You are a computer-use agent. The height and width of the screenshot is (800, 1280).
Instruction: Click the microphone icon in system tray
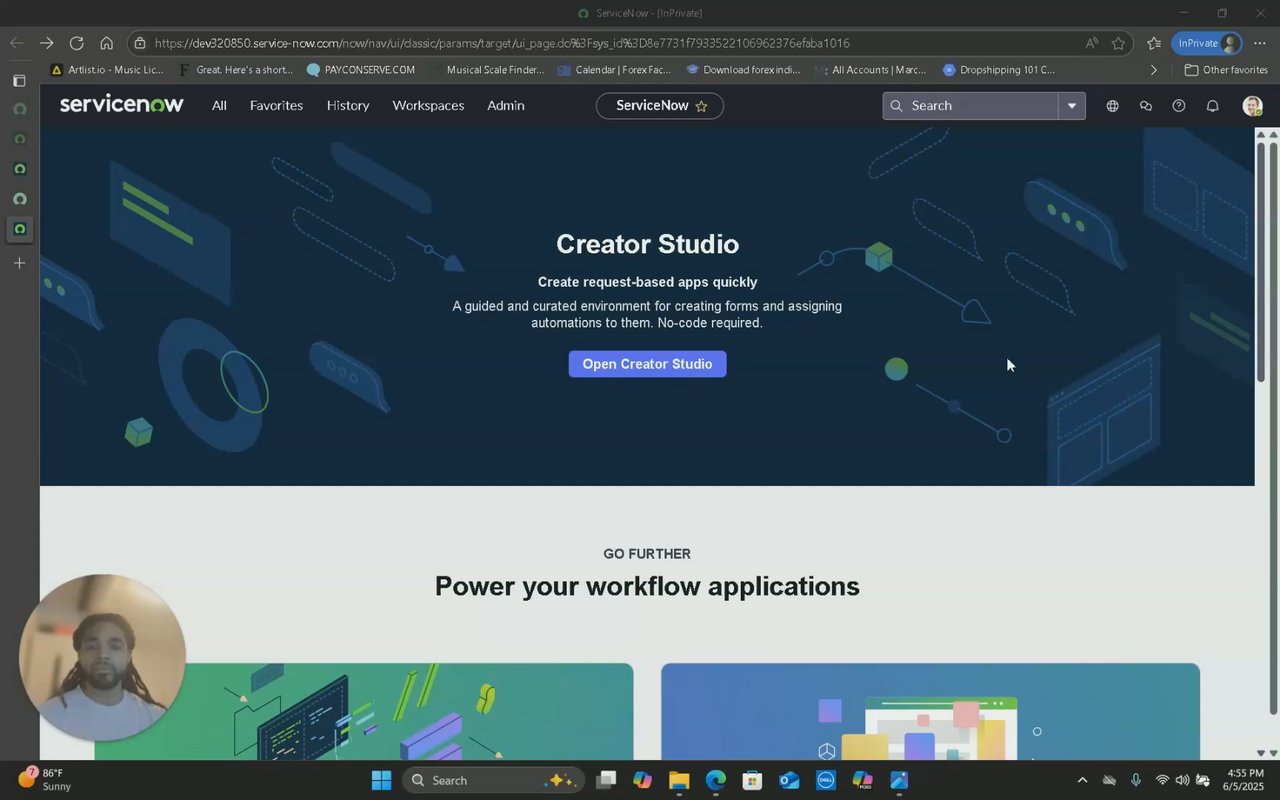tap(1135, 780)
